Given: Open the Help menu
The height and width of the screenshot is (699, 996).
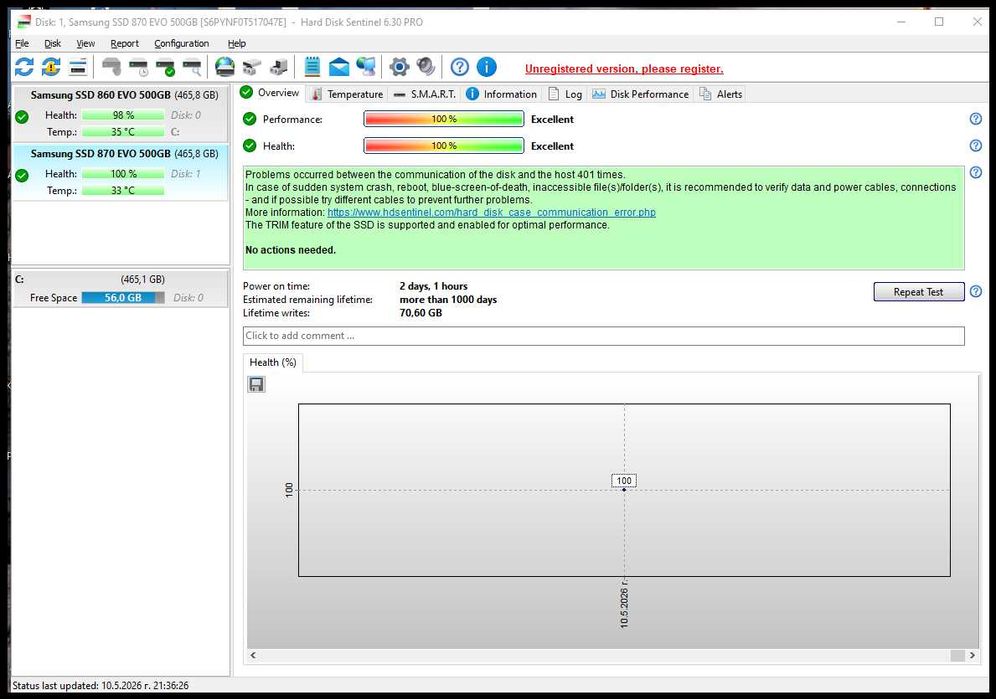Looking at the screenshot, I should pyautogui.click(x=236, y=43).
